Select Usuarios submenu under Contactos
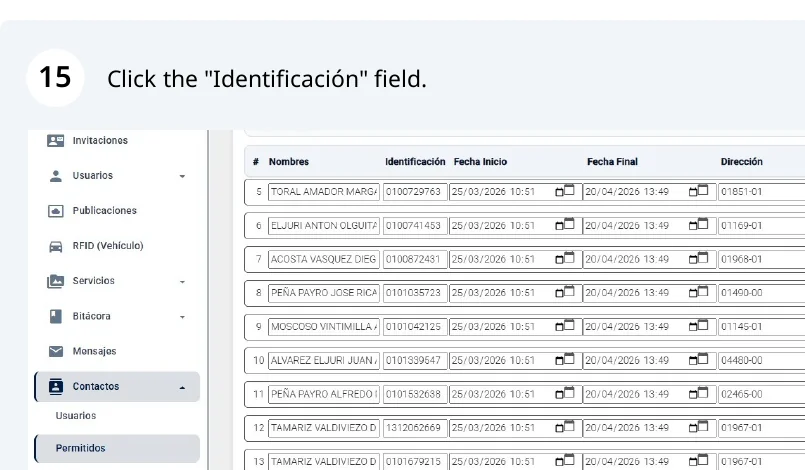 75,416
